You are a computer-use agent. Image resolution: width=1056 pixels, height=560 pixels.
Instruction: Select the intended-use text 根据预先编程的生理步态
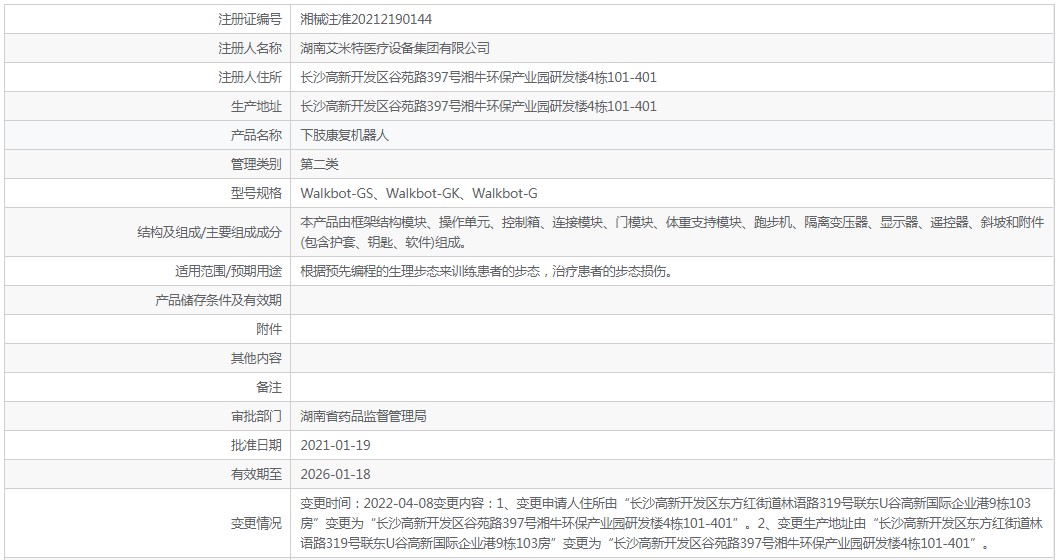(x=486, y=271)
